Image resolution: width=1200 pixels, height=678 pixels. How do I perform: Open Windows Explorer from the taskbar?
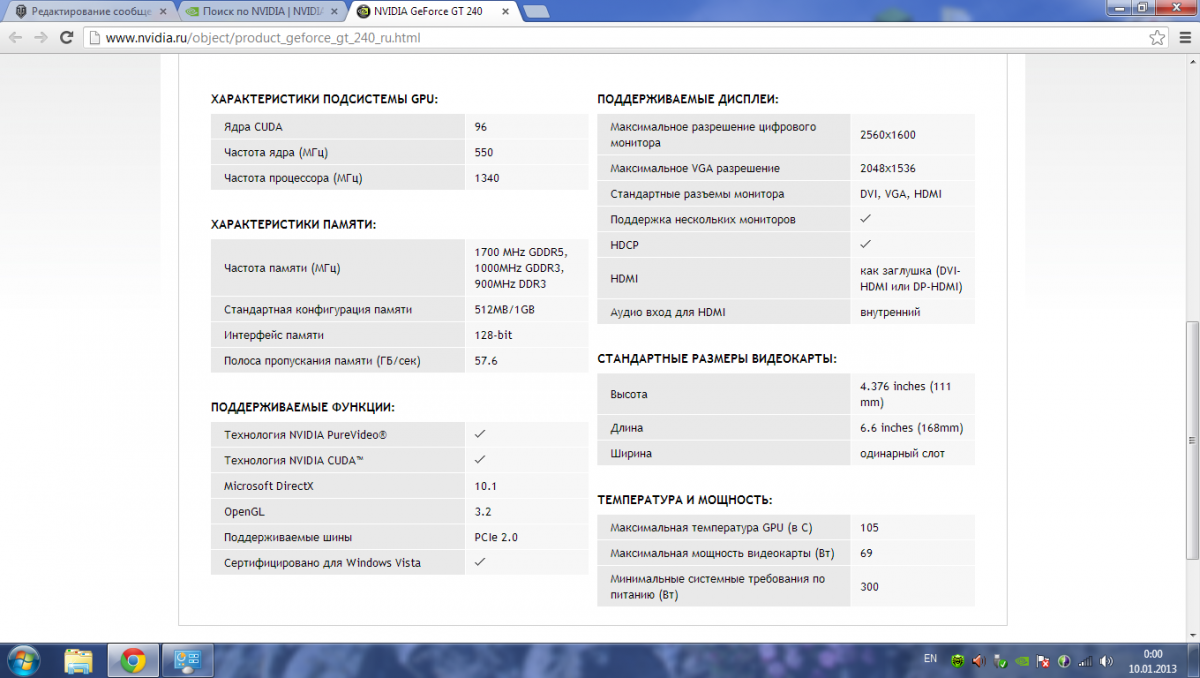79,660
